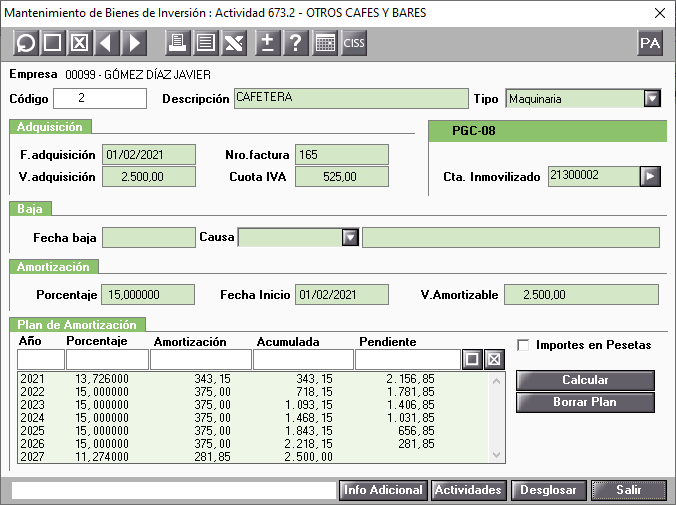Select the 2022 row in amortization plan
This screenshot has width=676, height=505.
click(254, 392)
